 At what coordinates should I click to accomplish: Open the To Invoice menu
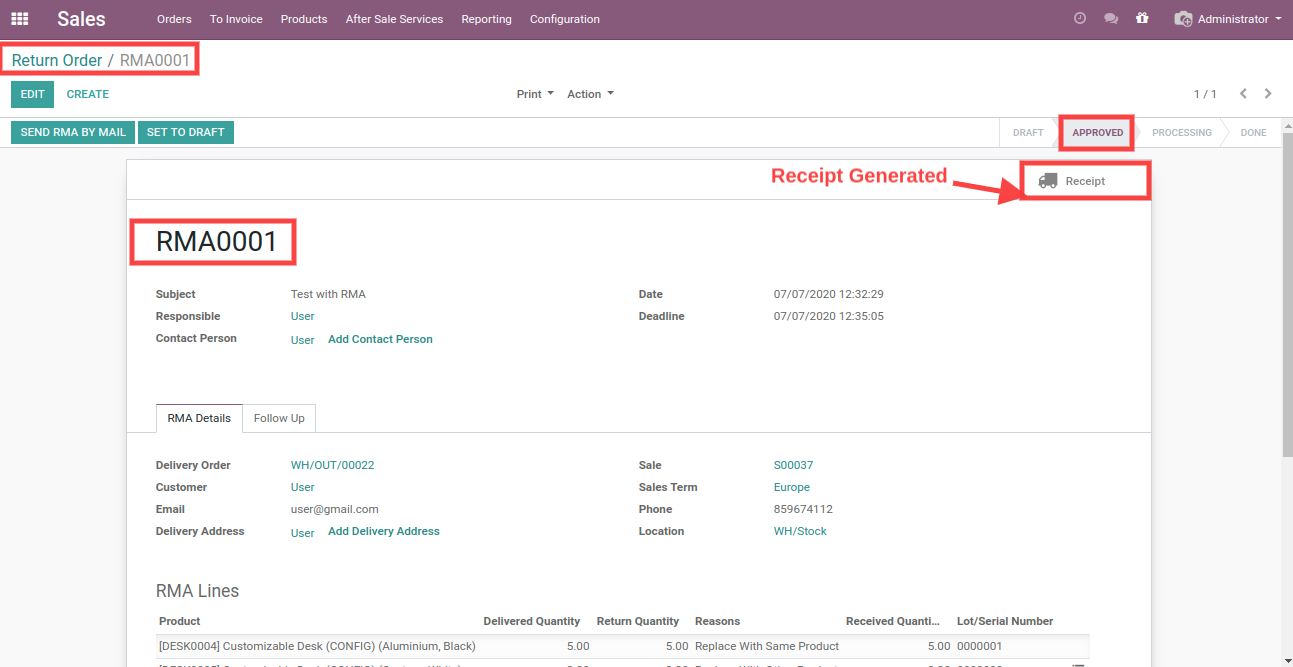(236, 19)
